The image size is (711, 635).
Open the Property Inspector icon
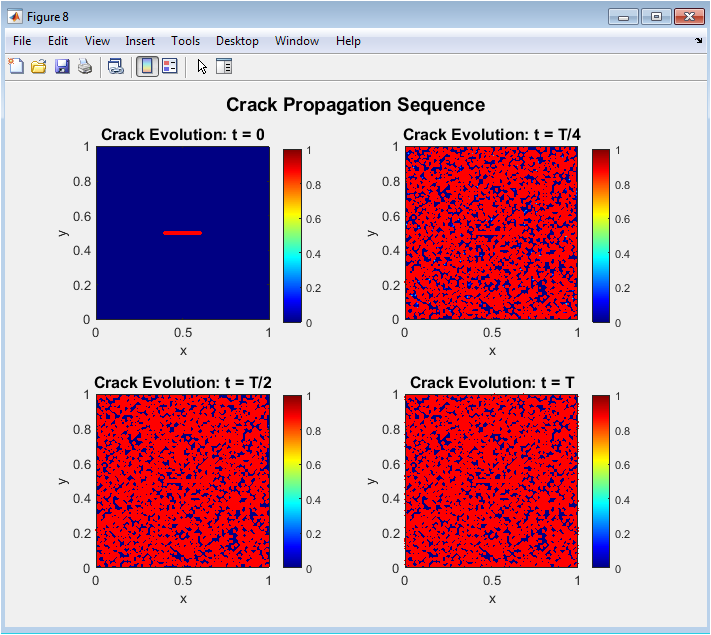[224, 67]
